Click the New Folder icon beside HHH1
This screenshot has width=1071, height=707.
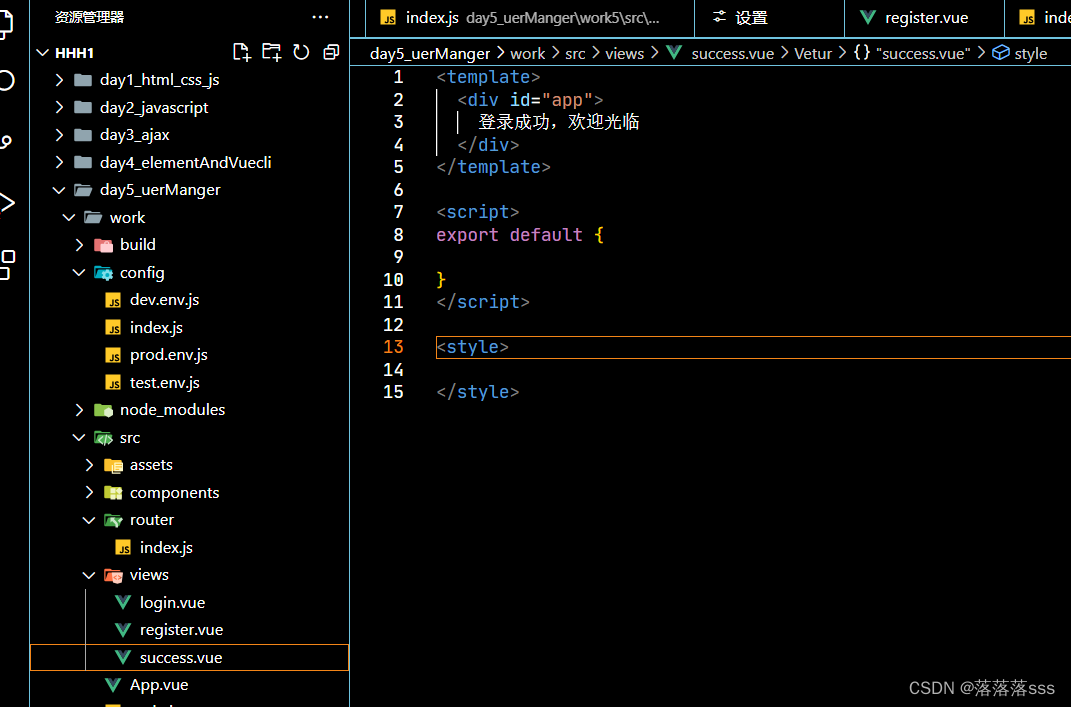pos(271,52)
